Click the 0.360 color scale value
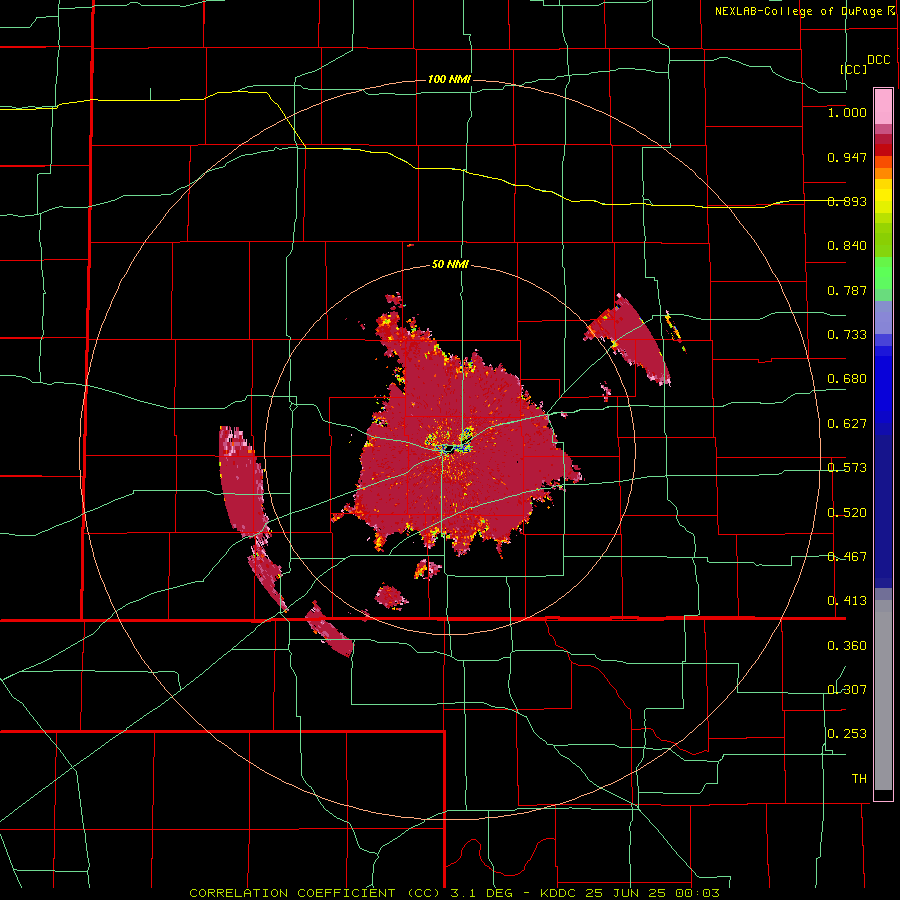This screenshot has height=900, width=900. coord(847,646)
